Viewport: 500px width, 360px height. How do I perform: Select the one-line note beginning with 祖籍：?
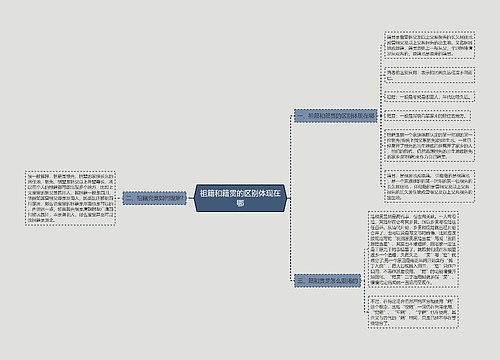point(429,97)
